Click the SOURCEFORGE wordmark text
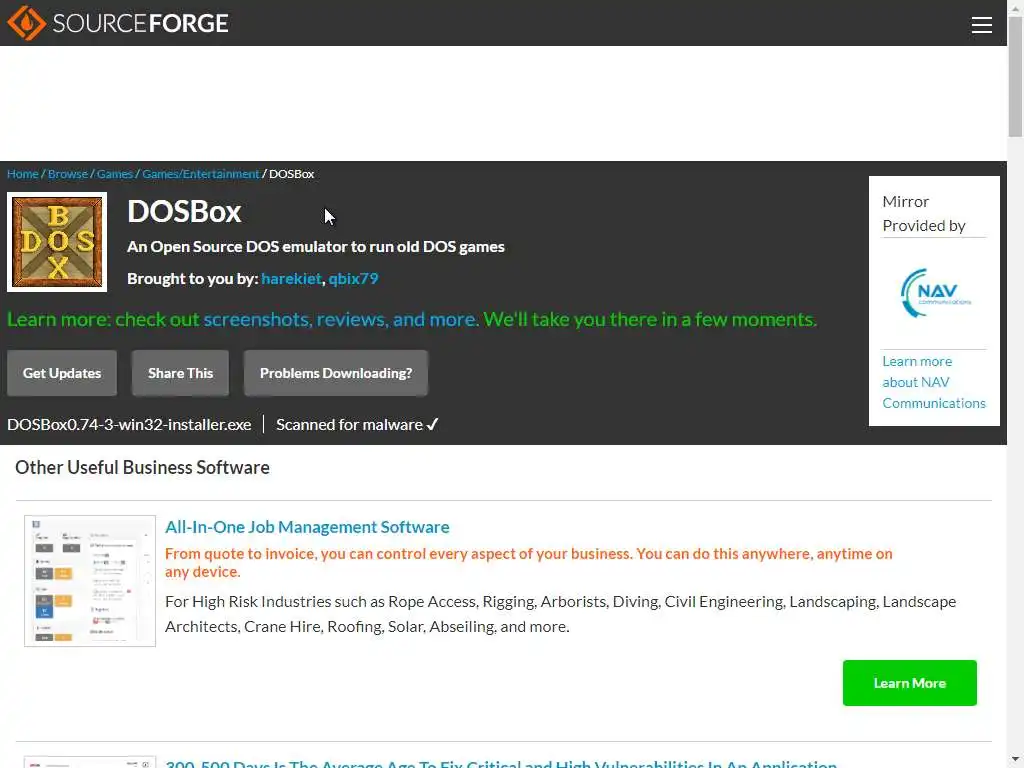The image size is (1024, 768). tap(140, 24)
